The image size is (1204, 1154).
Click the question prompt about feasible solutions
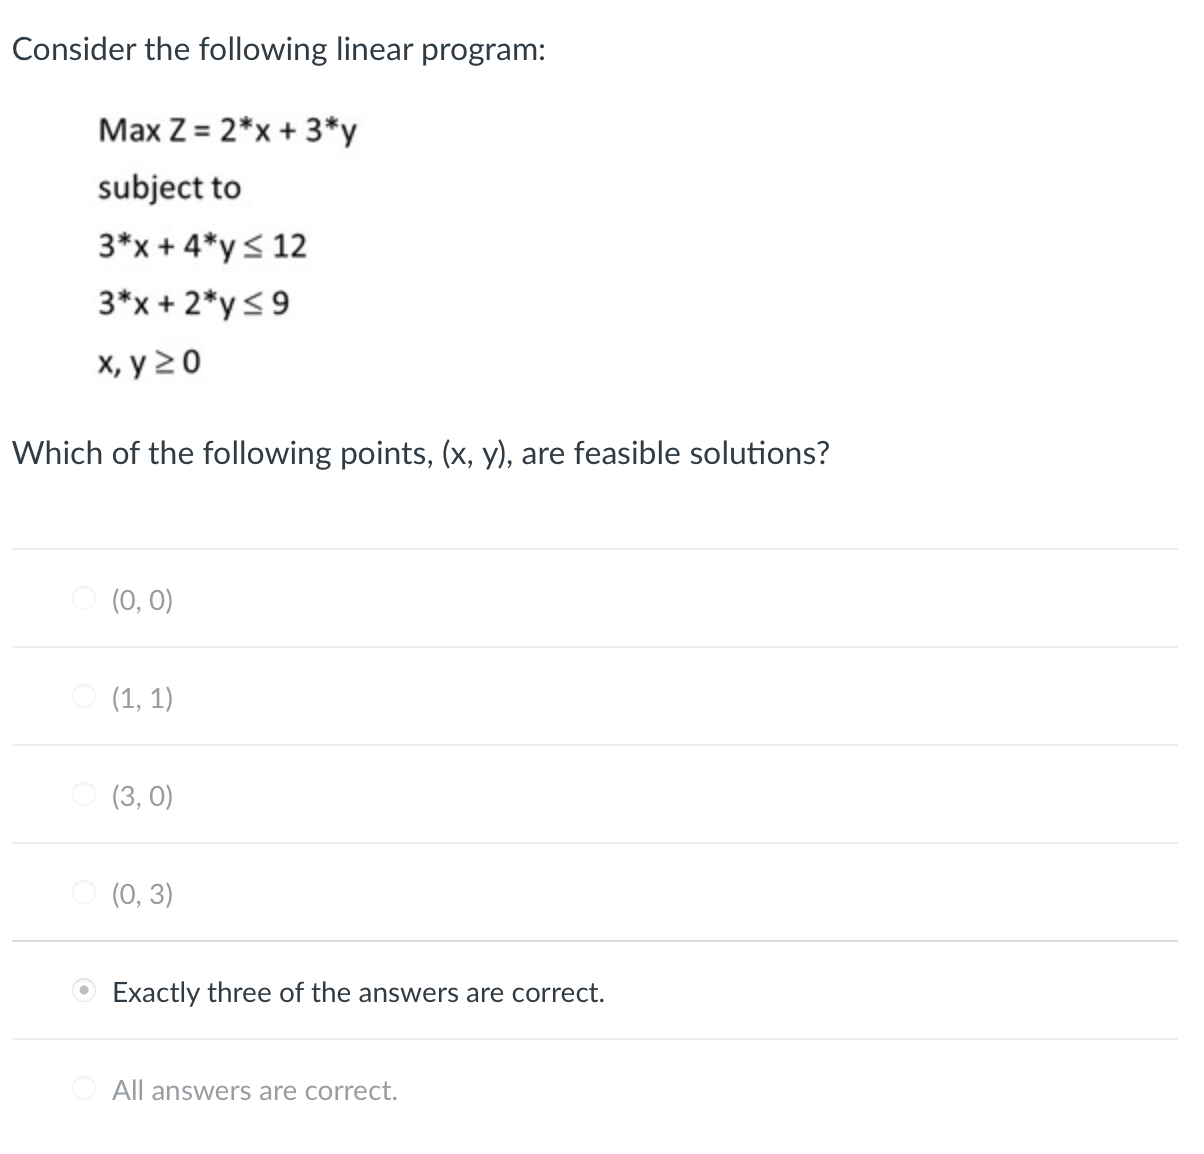click(x=421, y=453)
